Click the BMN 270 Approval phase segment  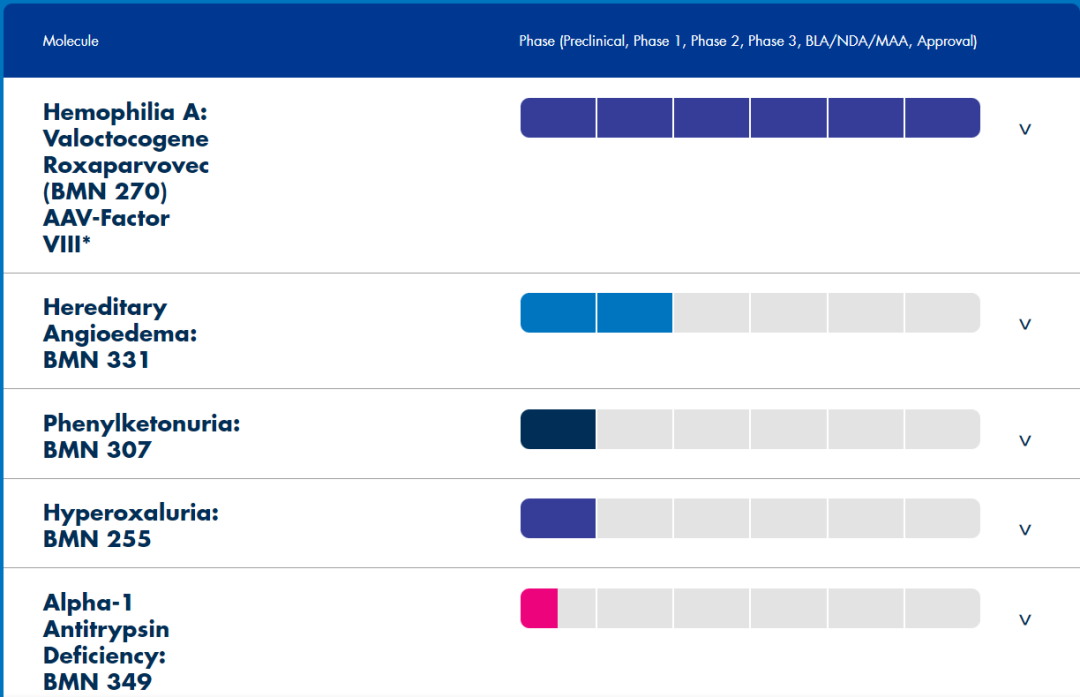pyautogui.click(x=942, y=118)
